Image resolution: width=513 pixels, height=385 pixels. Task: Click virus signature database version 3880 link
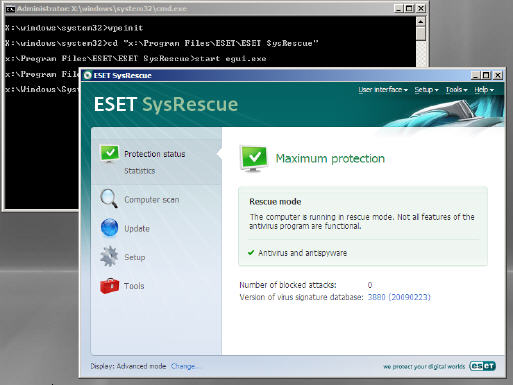click(x=399, y=297)
